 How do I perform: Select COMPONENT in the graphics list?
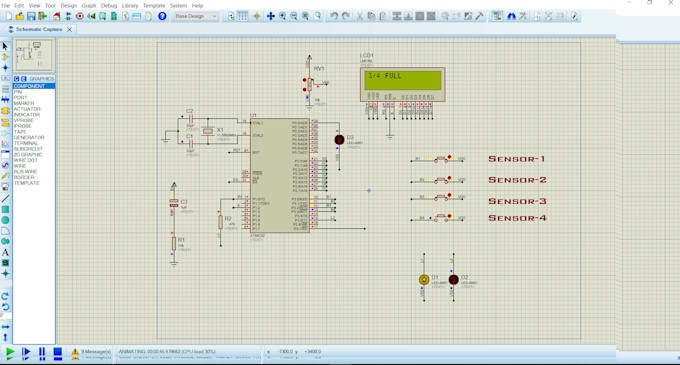click(x=34, y=86)
